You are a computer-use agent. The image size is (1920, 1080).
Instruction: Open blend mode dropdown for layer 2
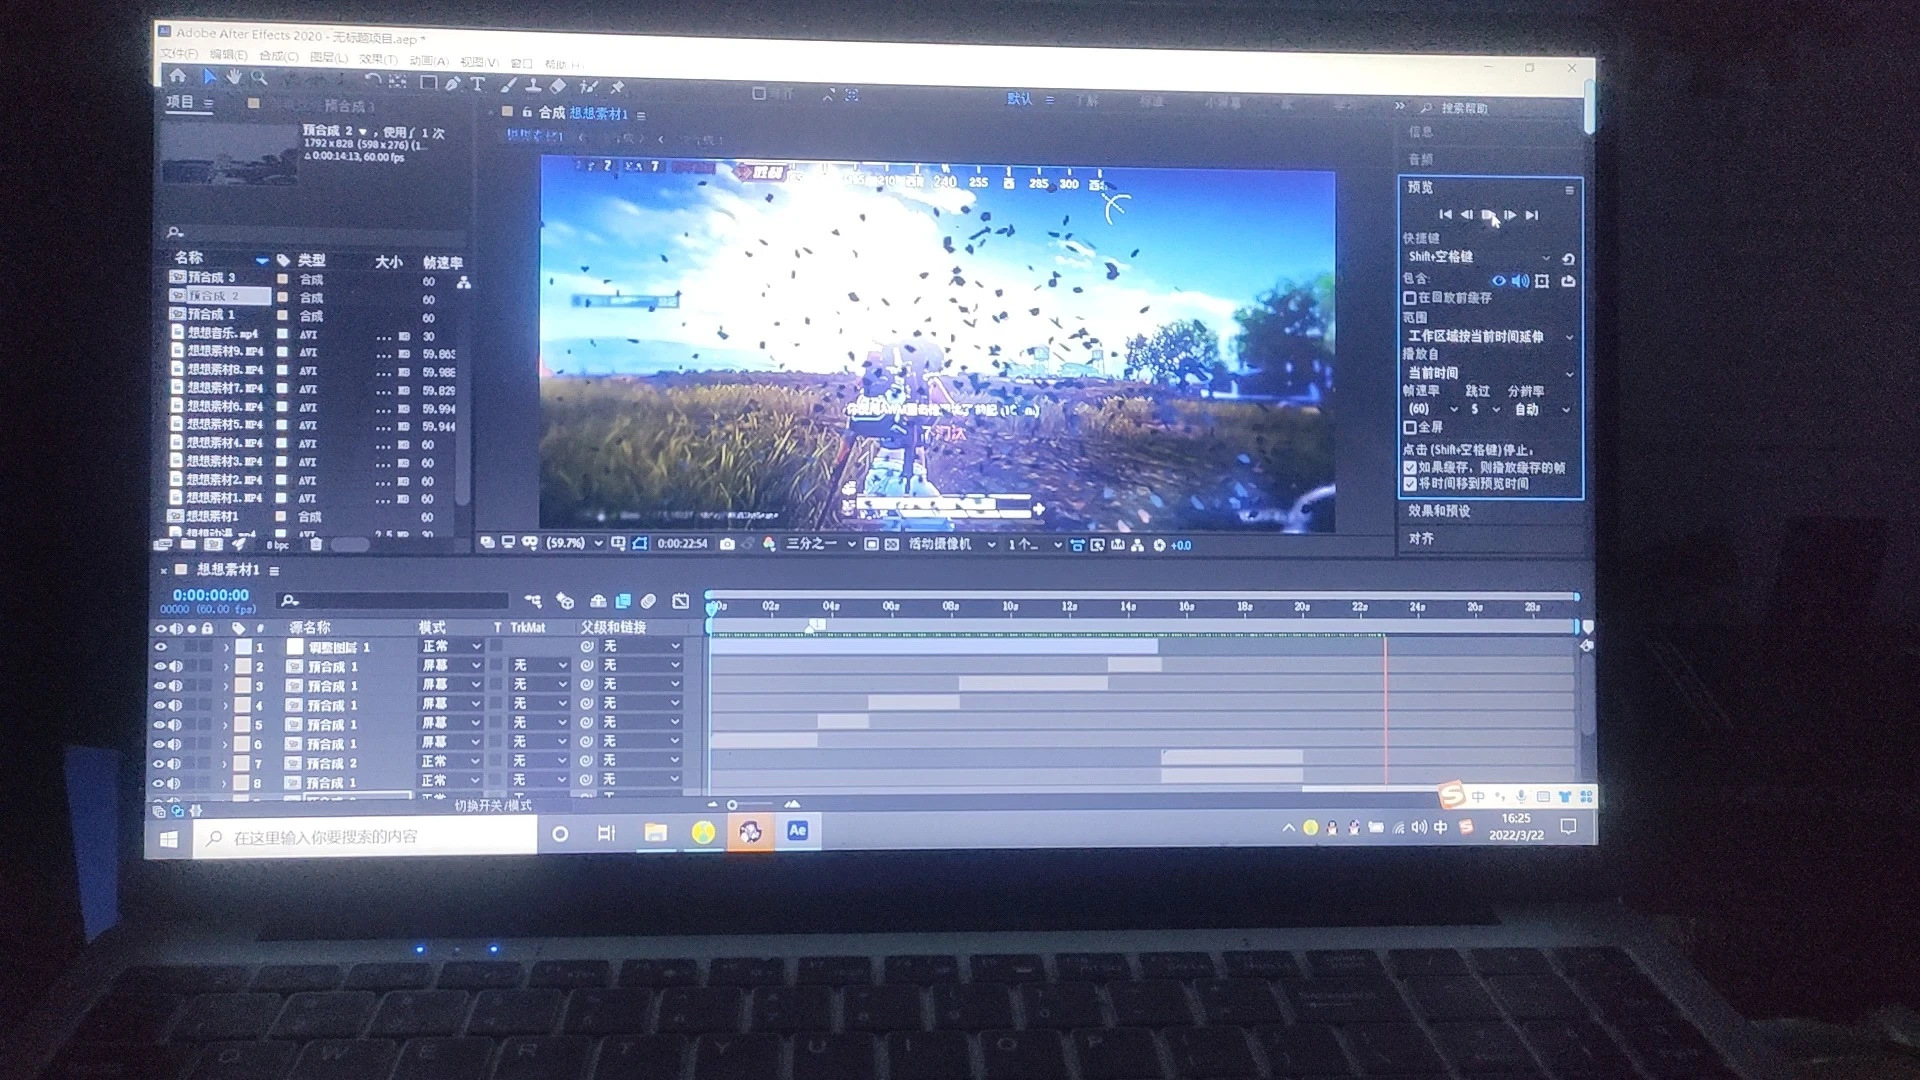tap(451, 666)
